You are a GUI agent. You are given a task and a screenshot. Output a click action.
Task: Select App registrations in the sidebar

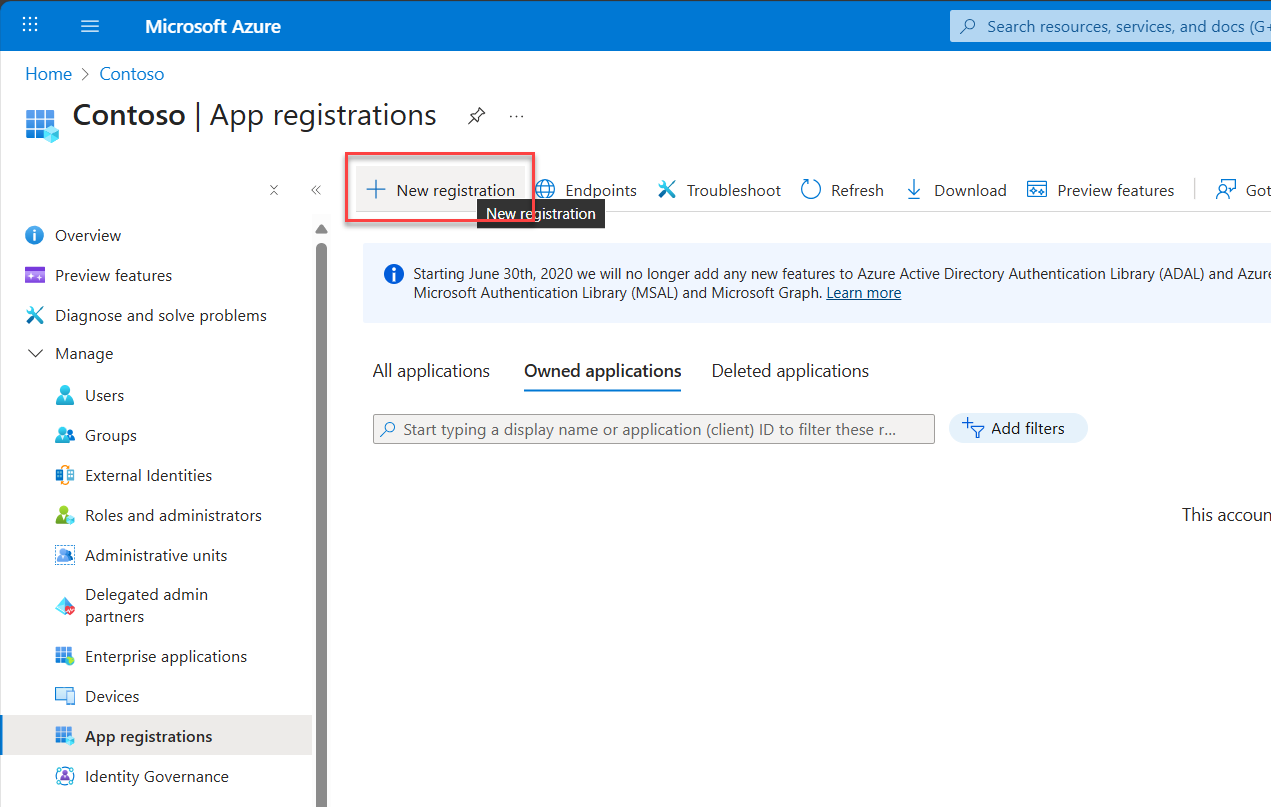(x=156, y=736)
